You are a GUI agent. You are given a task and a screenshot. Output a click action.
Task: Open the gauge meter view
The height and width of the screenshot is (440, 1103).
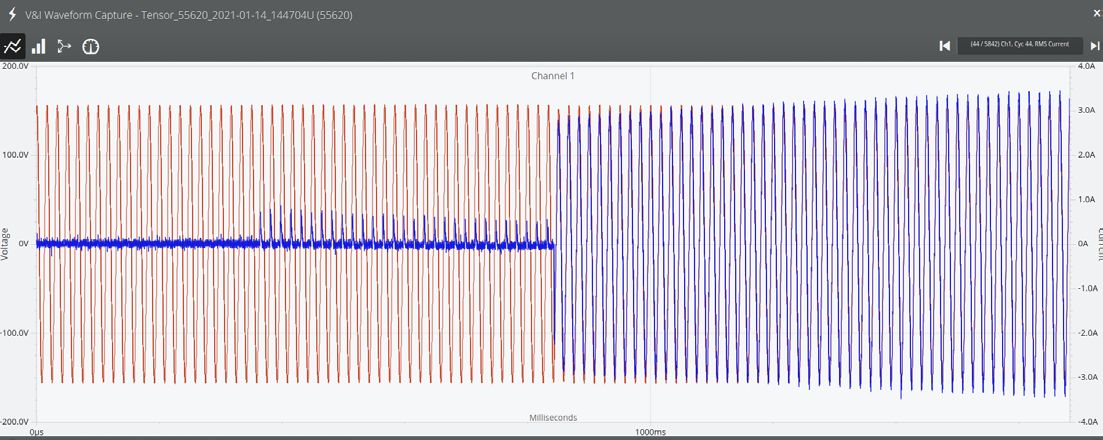point(91,46)
